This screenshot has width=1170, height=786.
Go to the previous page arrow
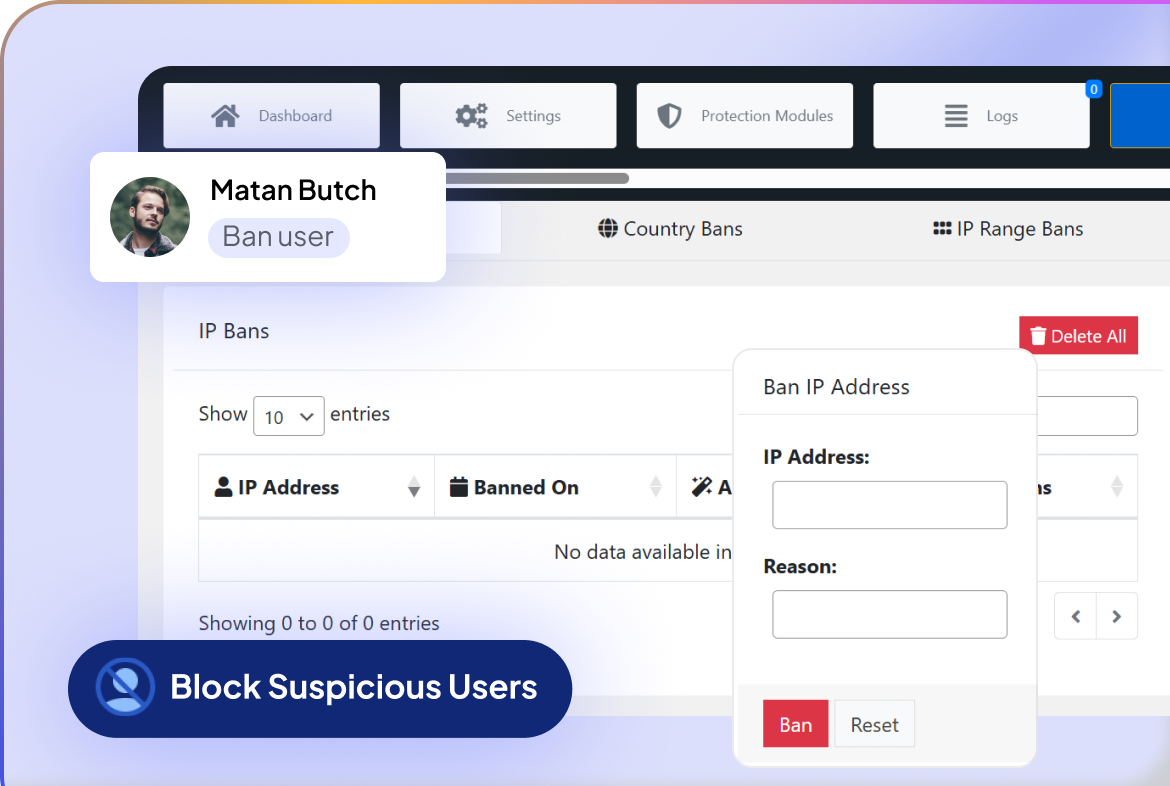(x=1076, y=617)
